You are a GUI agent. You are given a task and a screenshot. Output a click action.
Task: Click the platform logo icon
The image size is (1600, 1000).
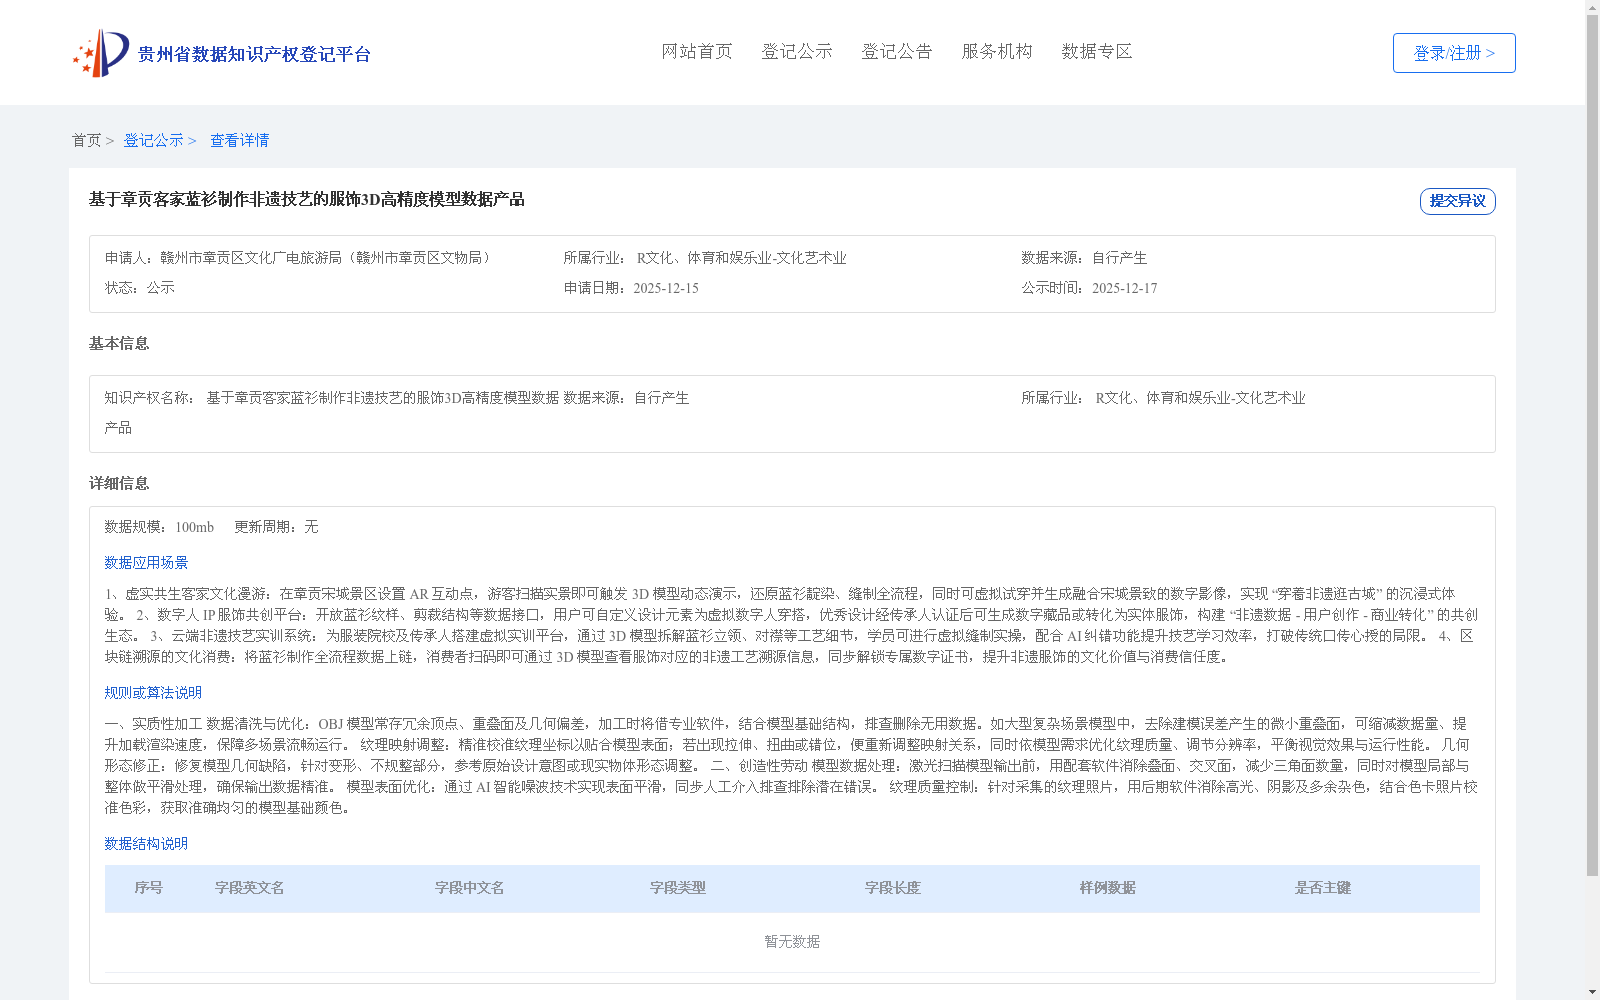(101, 53)
